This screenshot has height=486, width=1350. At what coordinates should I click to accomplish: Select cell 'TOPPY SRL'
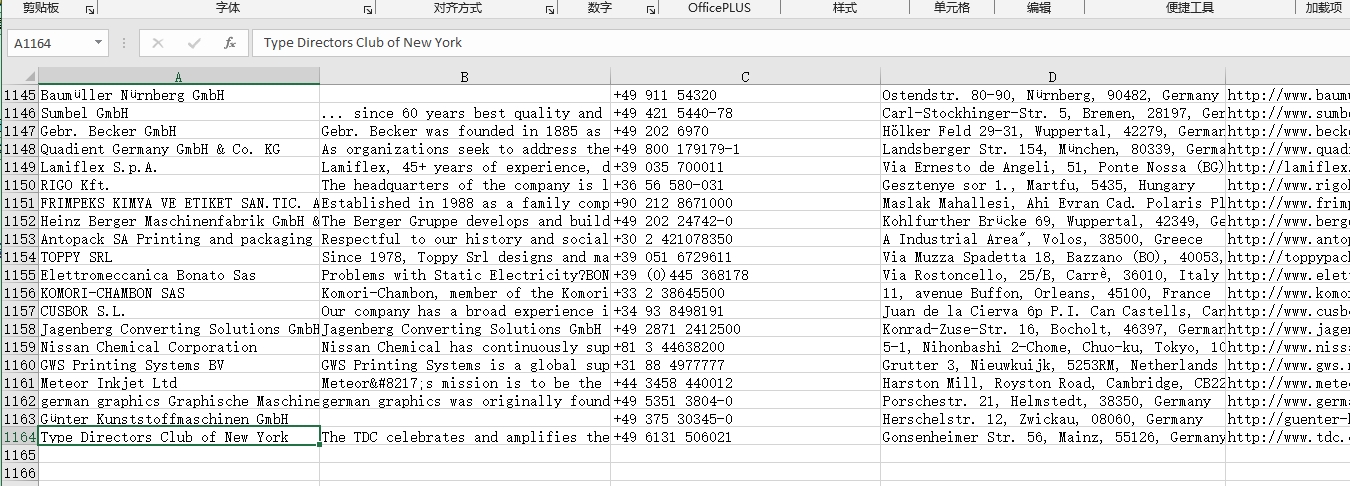coord(179,257)
